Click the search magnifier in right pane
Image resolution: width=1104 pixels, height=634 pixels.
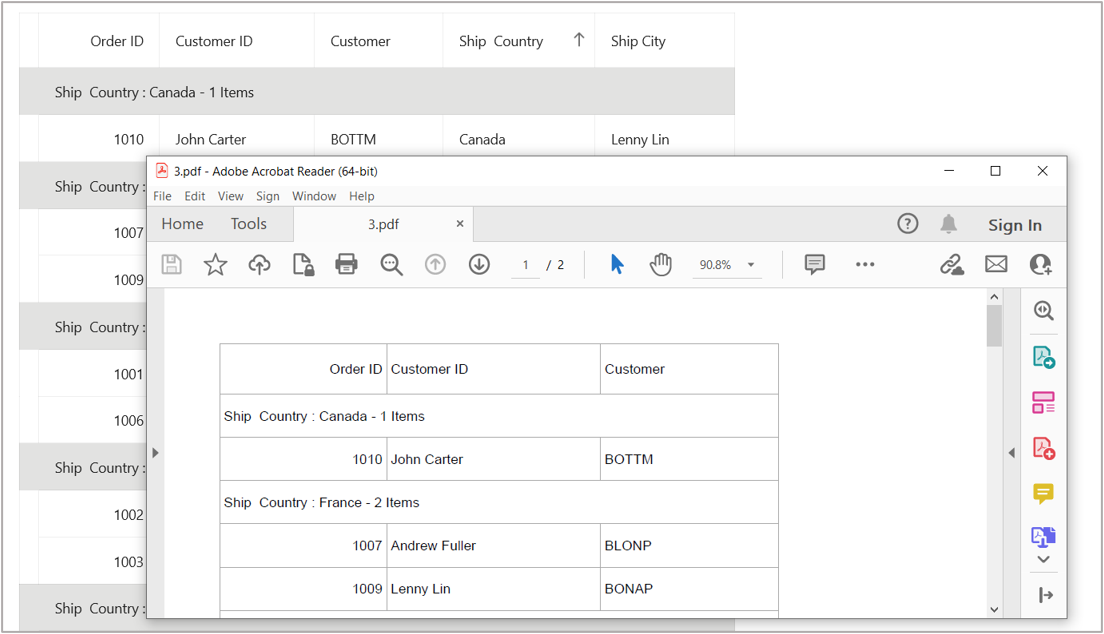point(1043,311)
